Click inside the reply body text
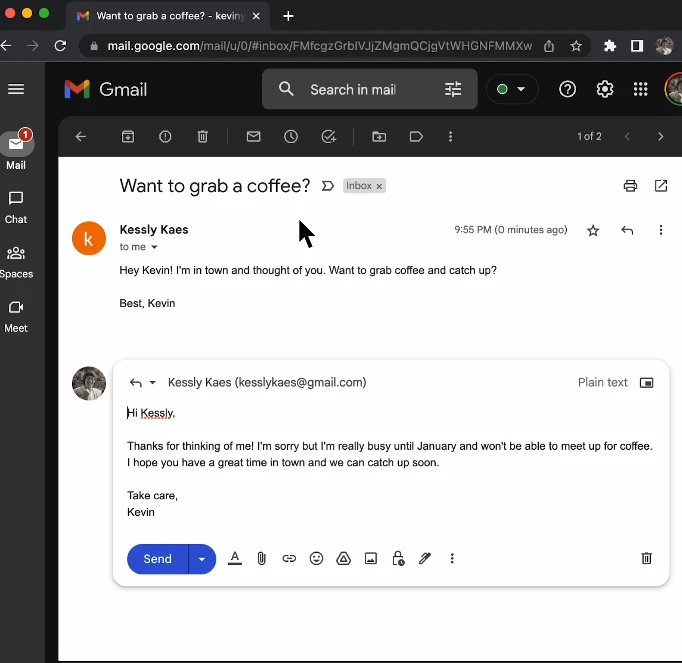The image size is (682, 663). coord(390,462)
